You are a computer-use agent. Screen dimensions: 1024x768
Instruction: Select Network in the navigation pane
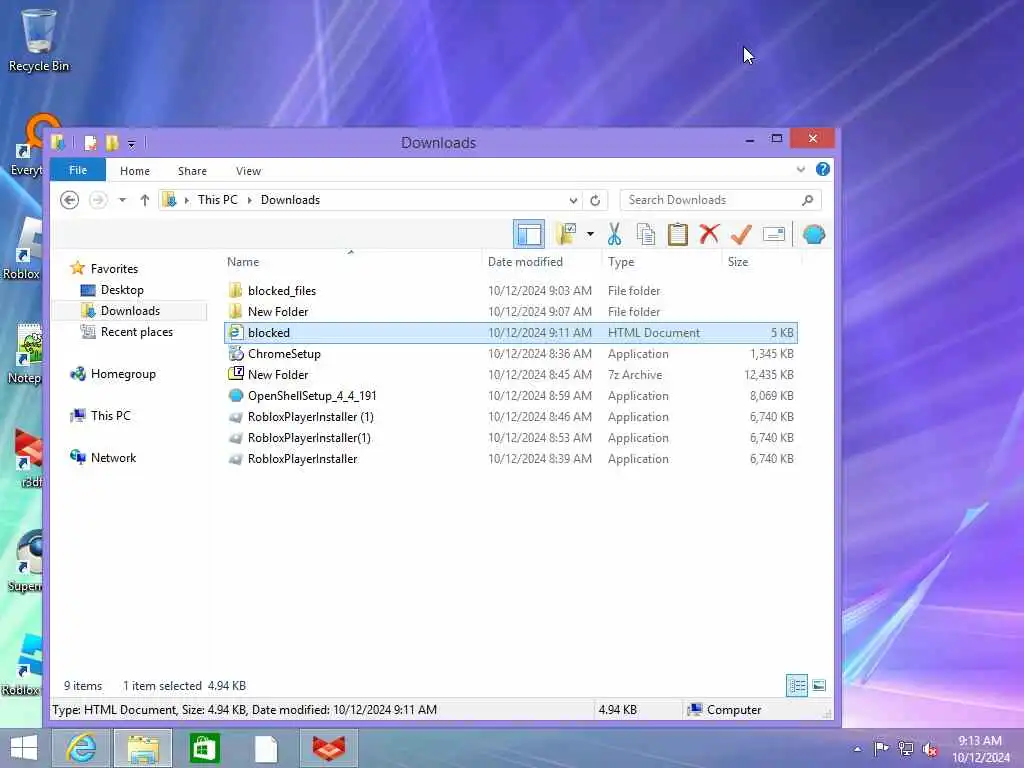click(x=113, y=458)
